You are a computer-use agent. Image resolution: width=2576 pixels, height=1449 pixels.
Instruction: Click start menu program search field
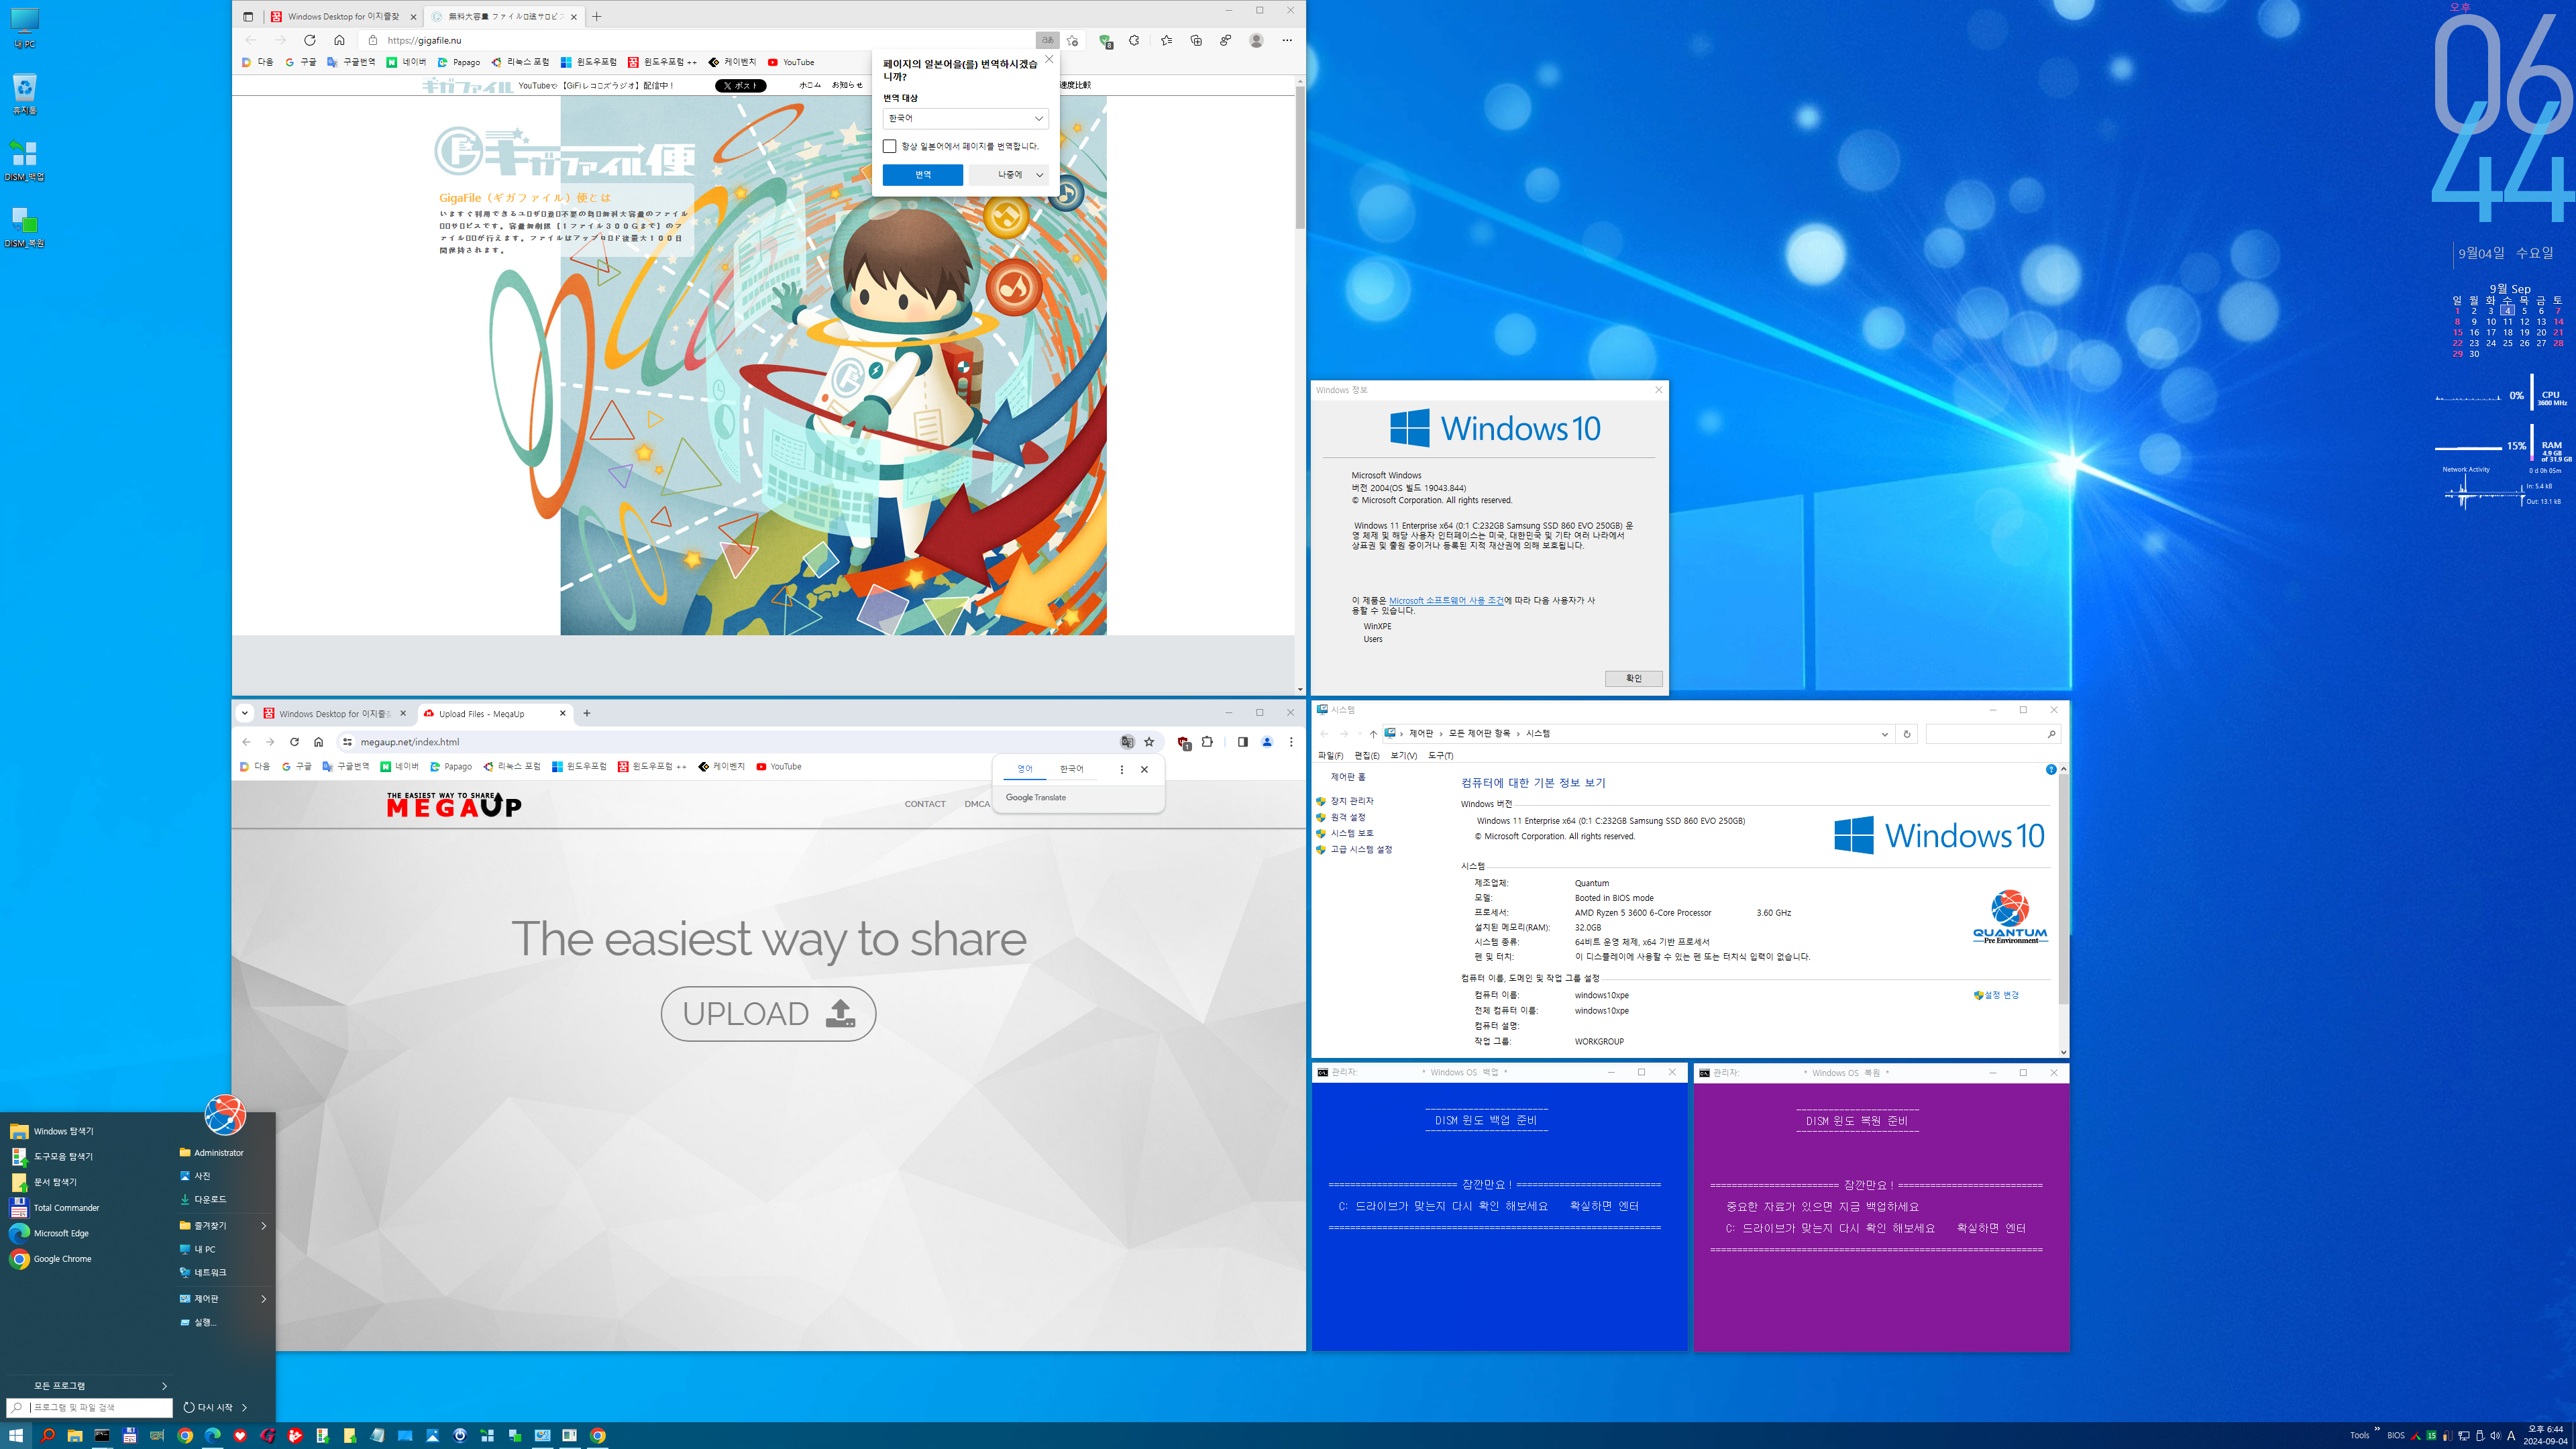pyautogui.click(x=90, y=1408)
